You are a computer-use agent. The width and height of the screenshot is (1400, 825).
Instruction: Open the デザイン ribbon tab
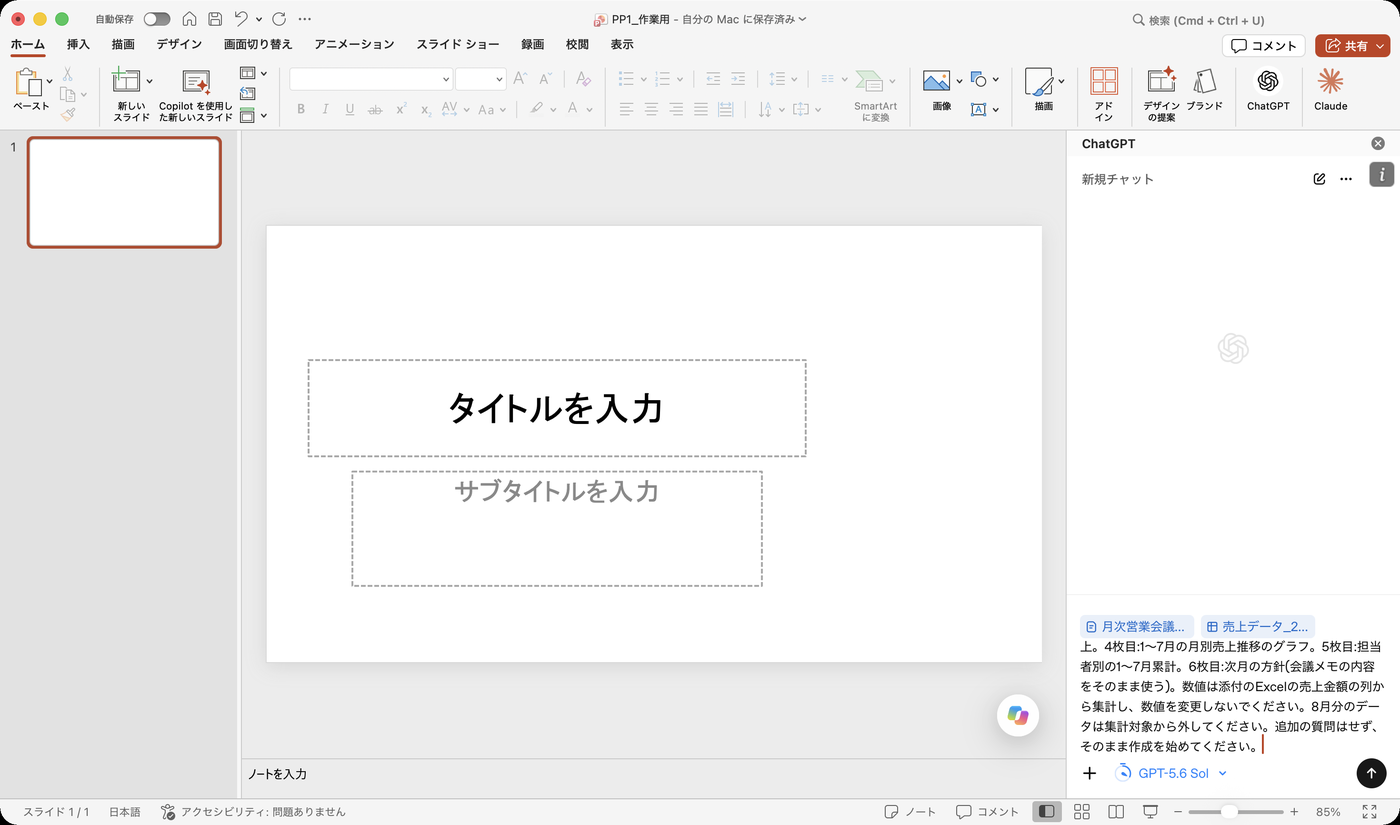tap(179, 44)
